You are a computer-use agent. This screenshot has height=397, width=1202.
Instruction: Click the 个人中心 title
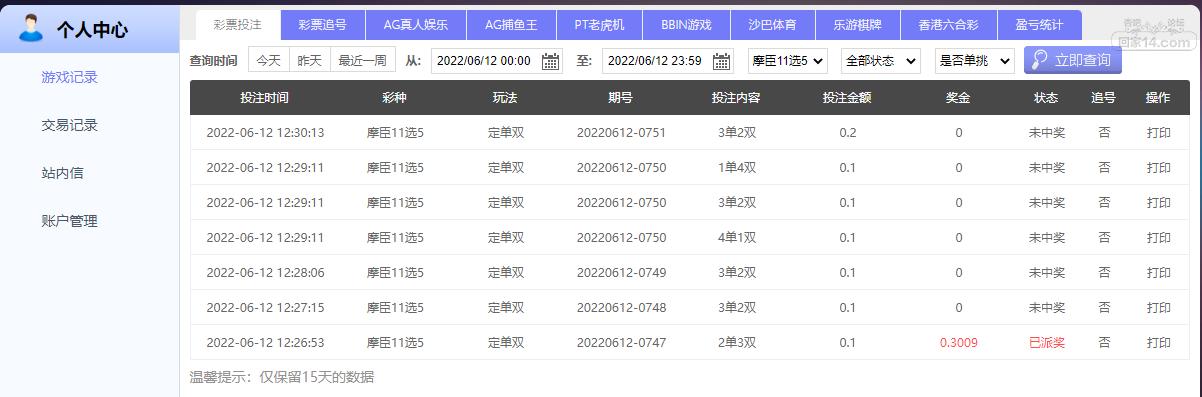coord(92,29)
